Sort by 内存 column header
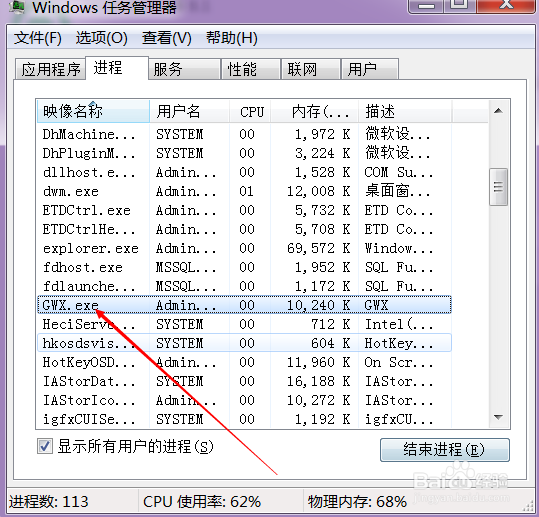539x517 pixels. point(315,111)
